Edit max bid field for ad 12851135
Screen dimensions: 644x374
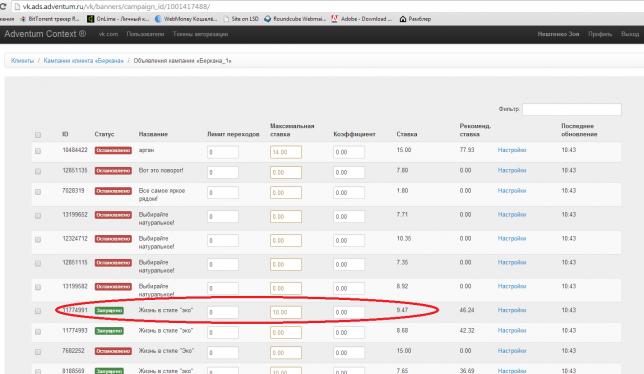(x=286, y=172)
